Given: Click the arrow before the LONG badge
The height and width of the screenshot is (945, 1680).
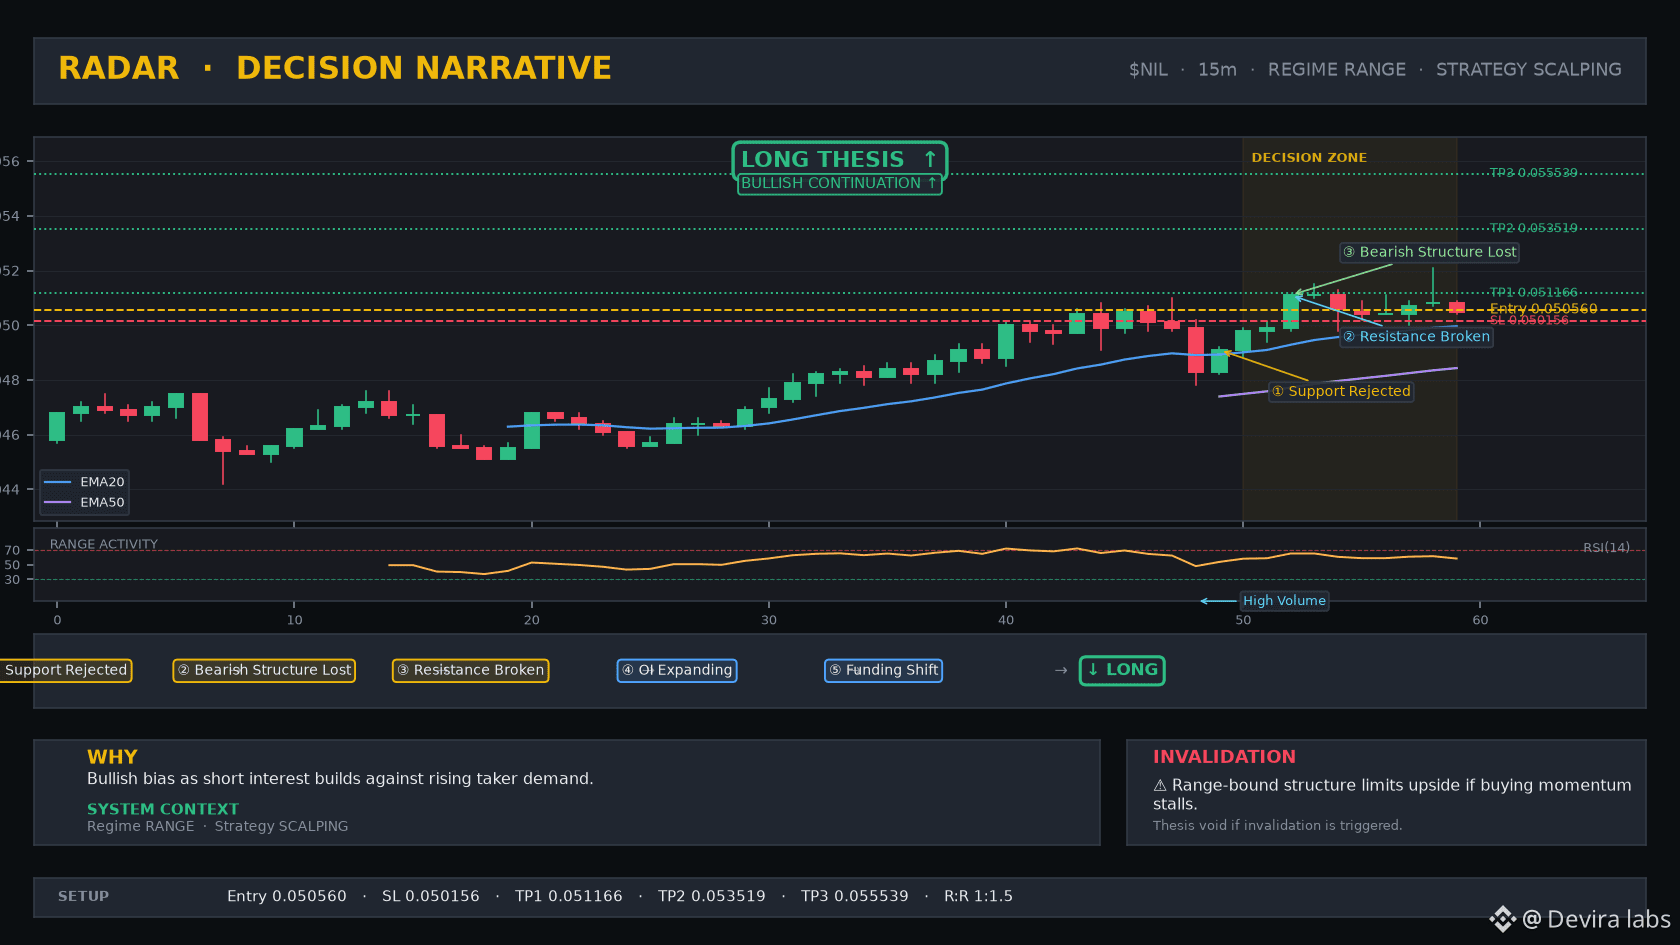Looking at the screenshot, I should [x=1061, y=670].
